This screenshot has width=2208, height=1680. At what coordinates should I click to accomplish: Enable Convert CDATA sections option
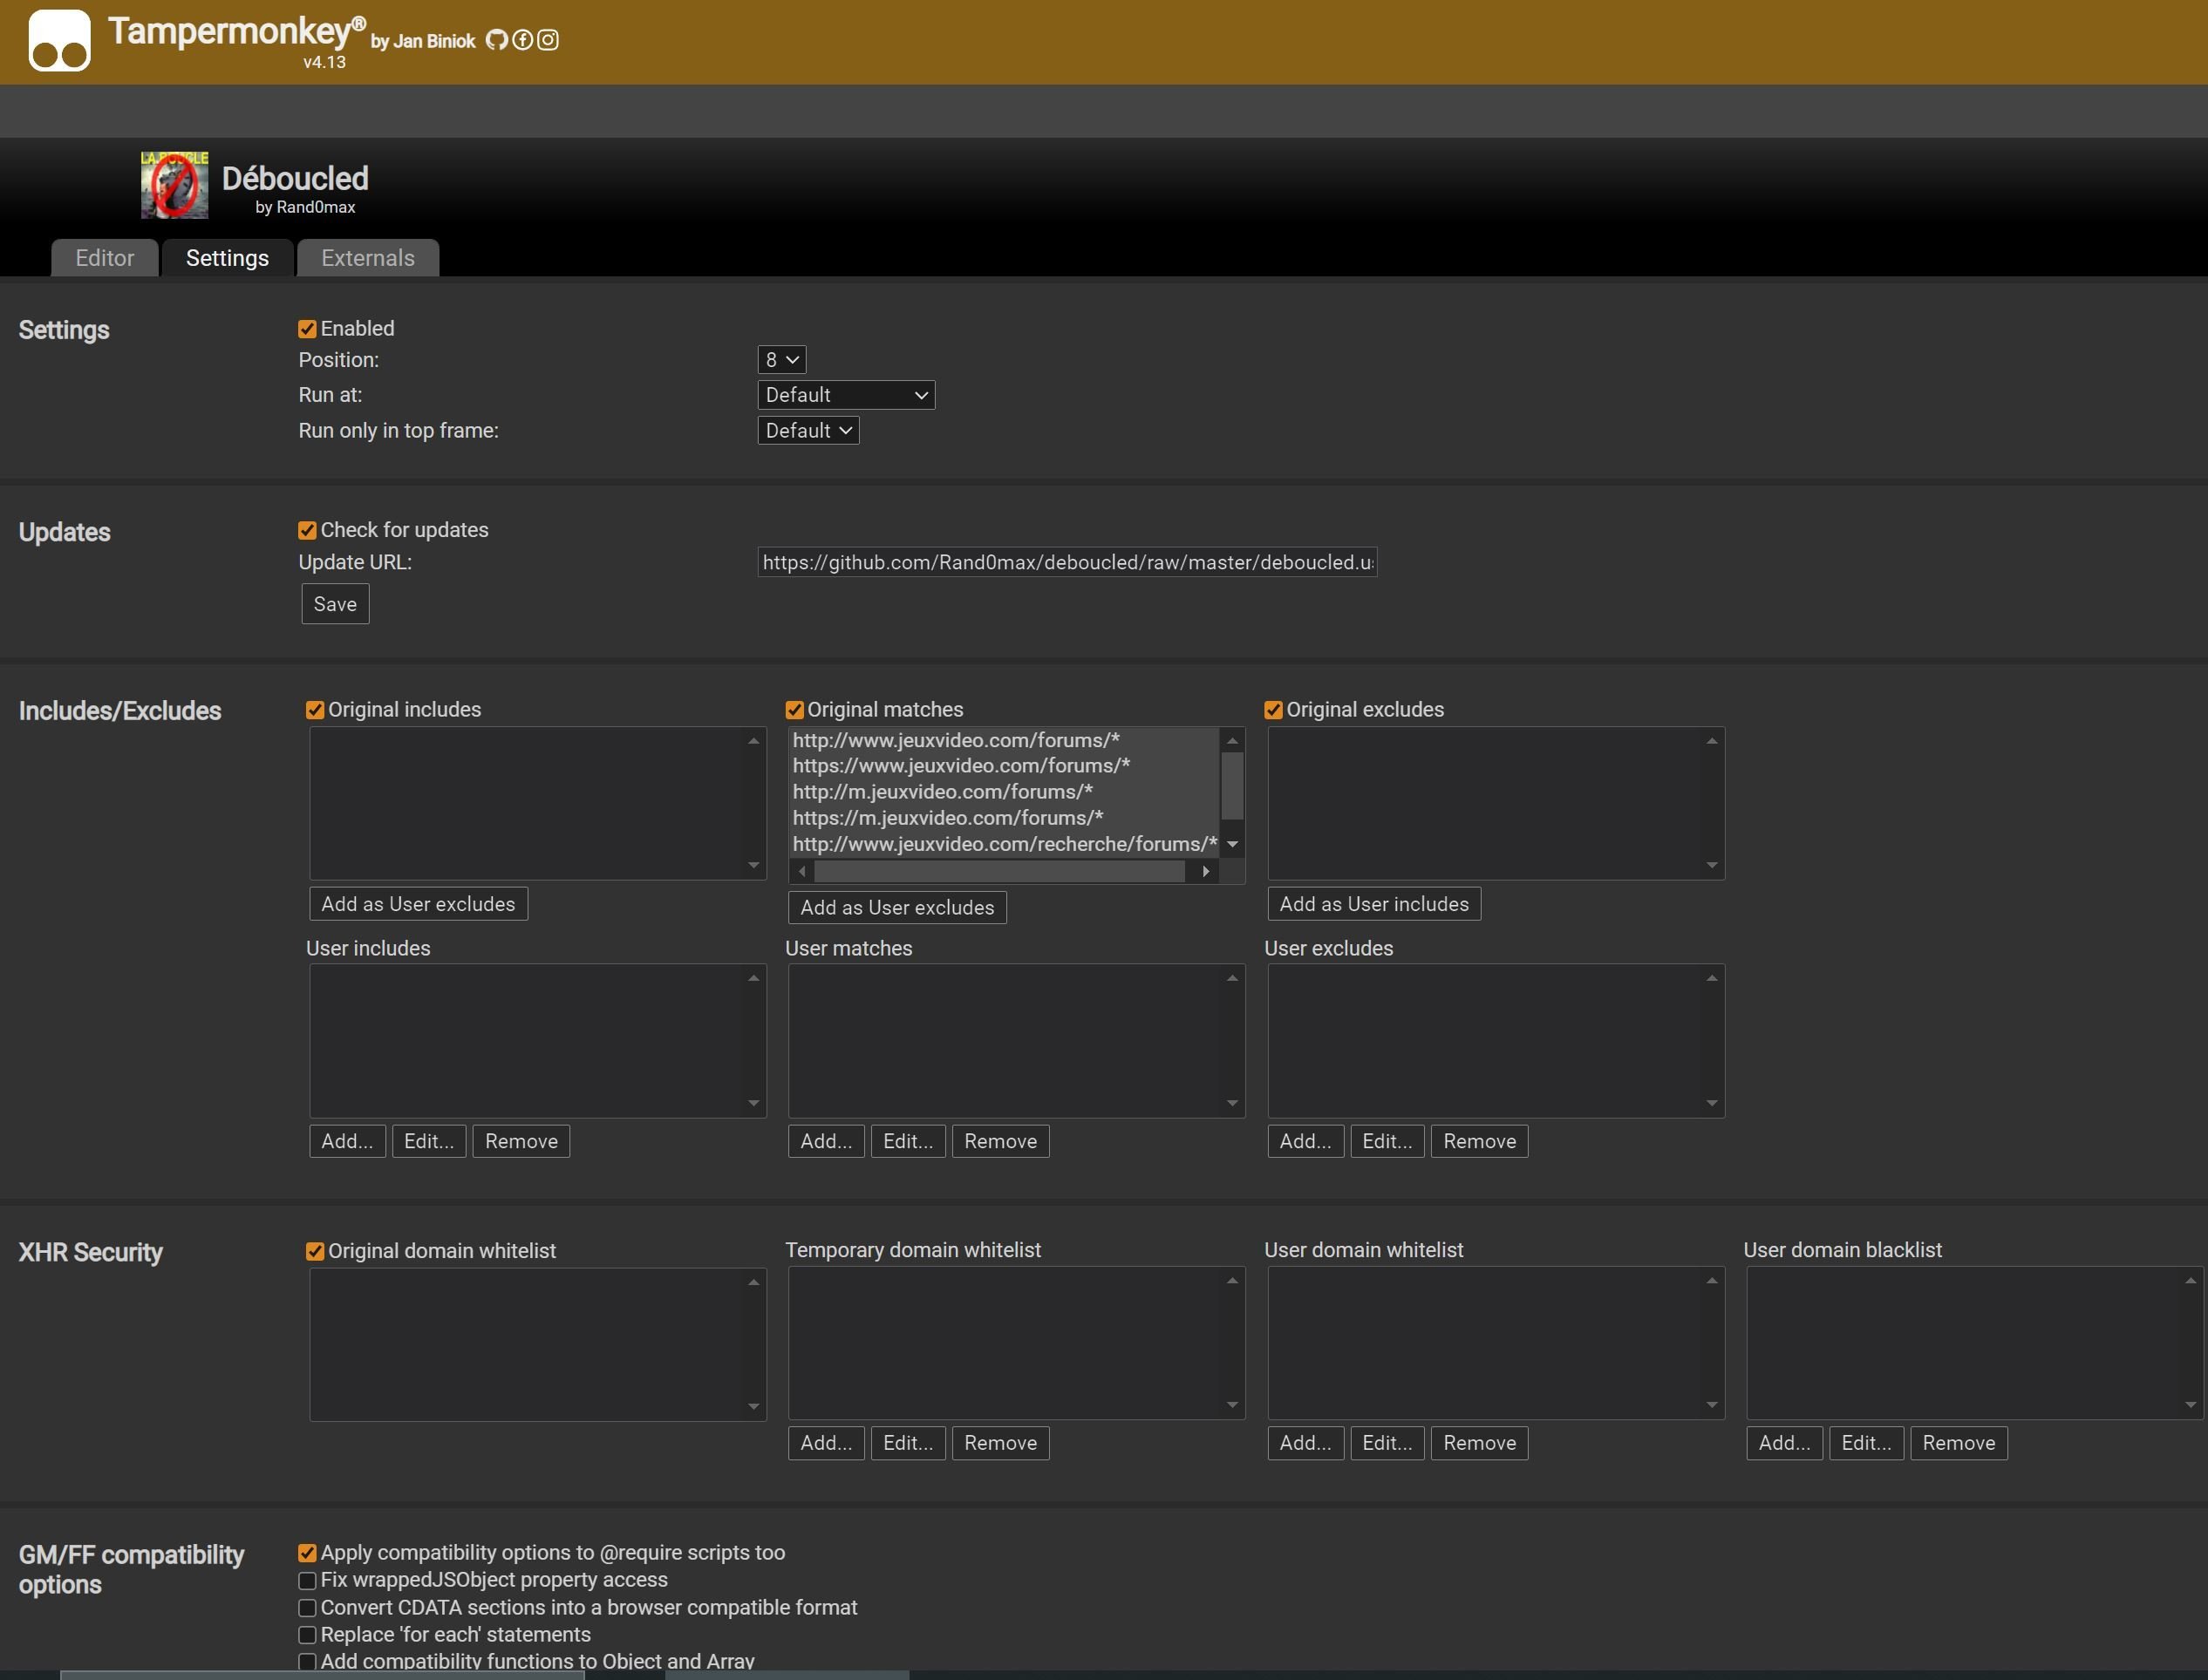(307, 1609)
